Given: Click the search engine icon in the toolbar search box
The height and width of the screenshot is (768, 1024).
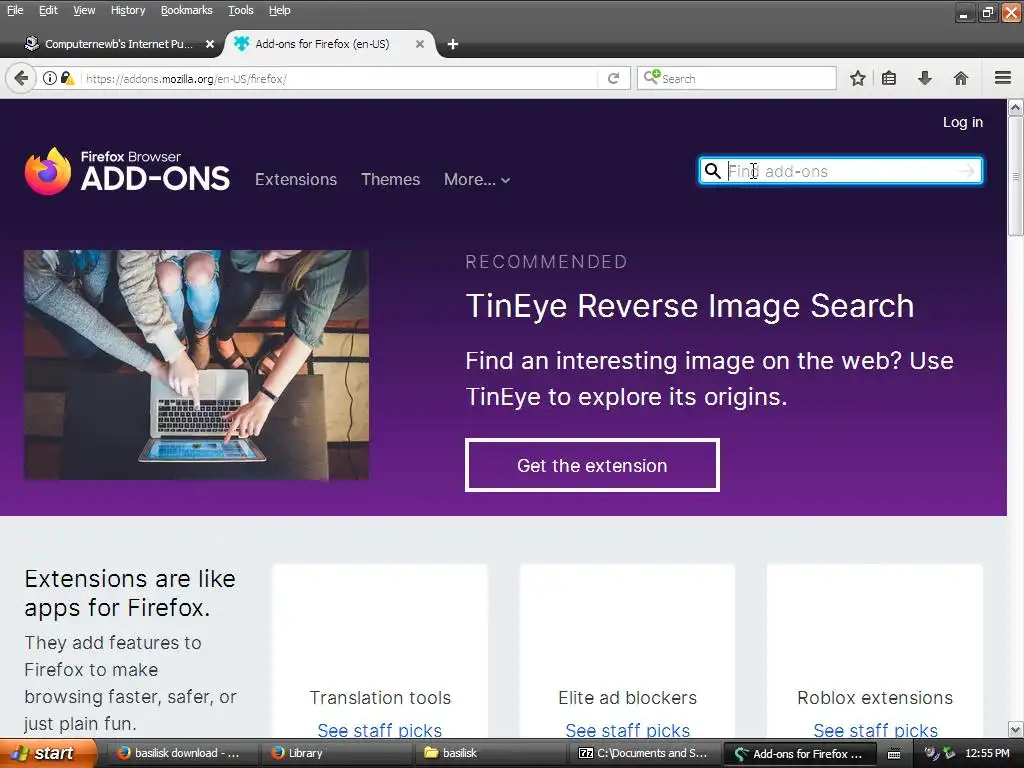Looking at the screenshot, I should [x=652, y=78].
